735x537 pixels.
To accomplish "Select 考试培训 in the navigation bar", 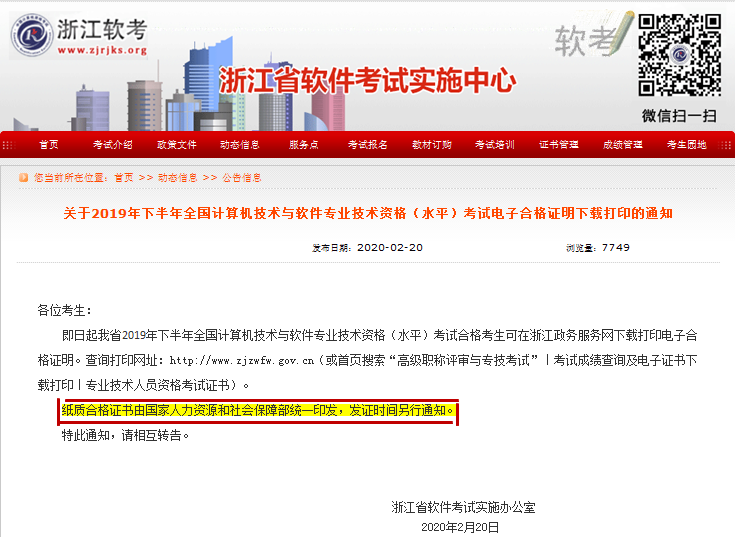I will (495, 145).
